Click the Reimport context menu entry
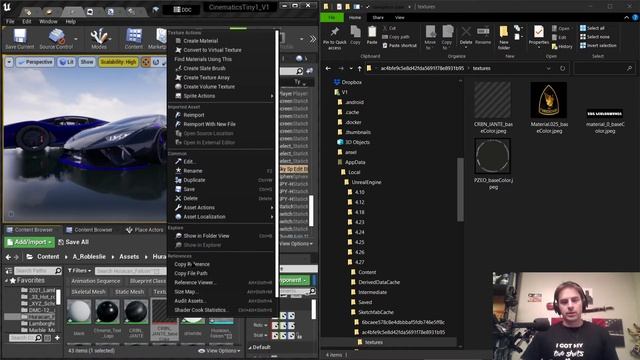This screenshot has height=360, width=640. click(193, 115)
